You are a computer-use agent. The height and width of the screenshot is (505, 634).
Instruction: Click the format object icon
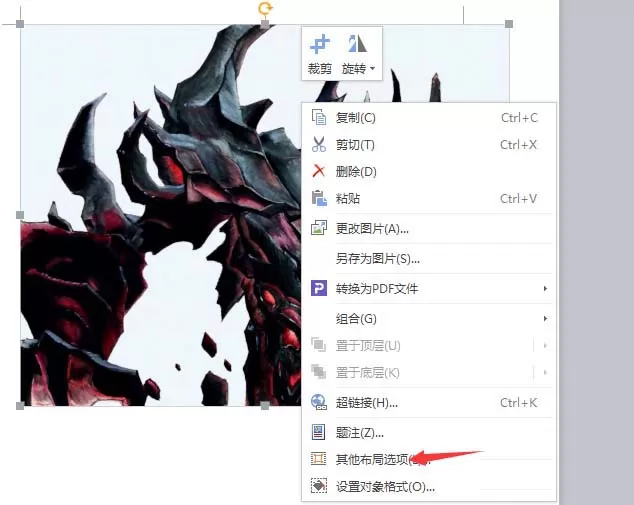[x=319, y=486]
